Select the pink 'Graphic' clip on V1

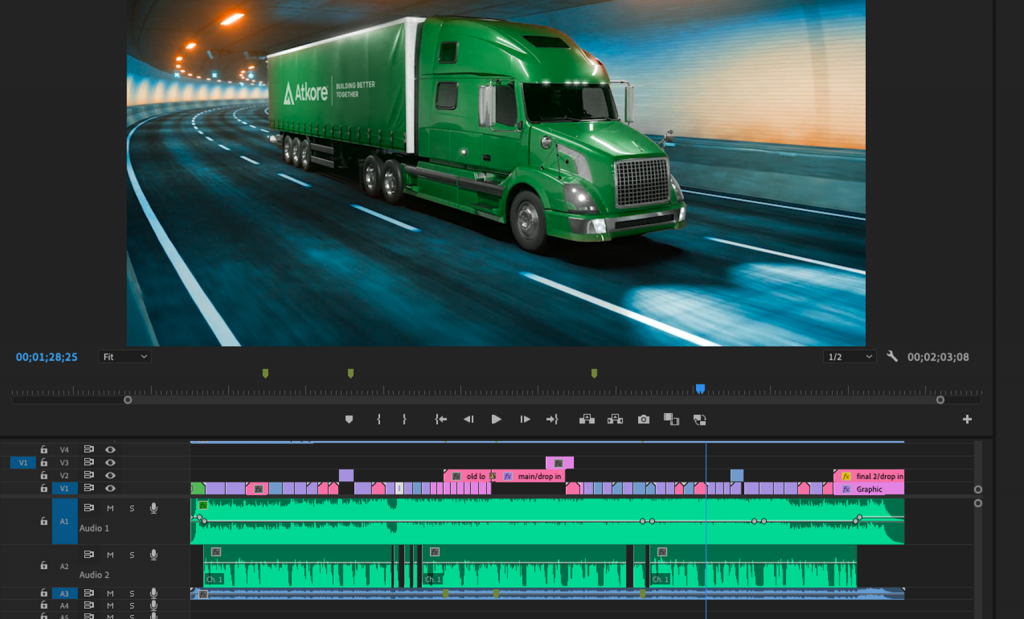[870, 489]
